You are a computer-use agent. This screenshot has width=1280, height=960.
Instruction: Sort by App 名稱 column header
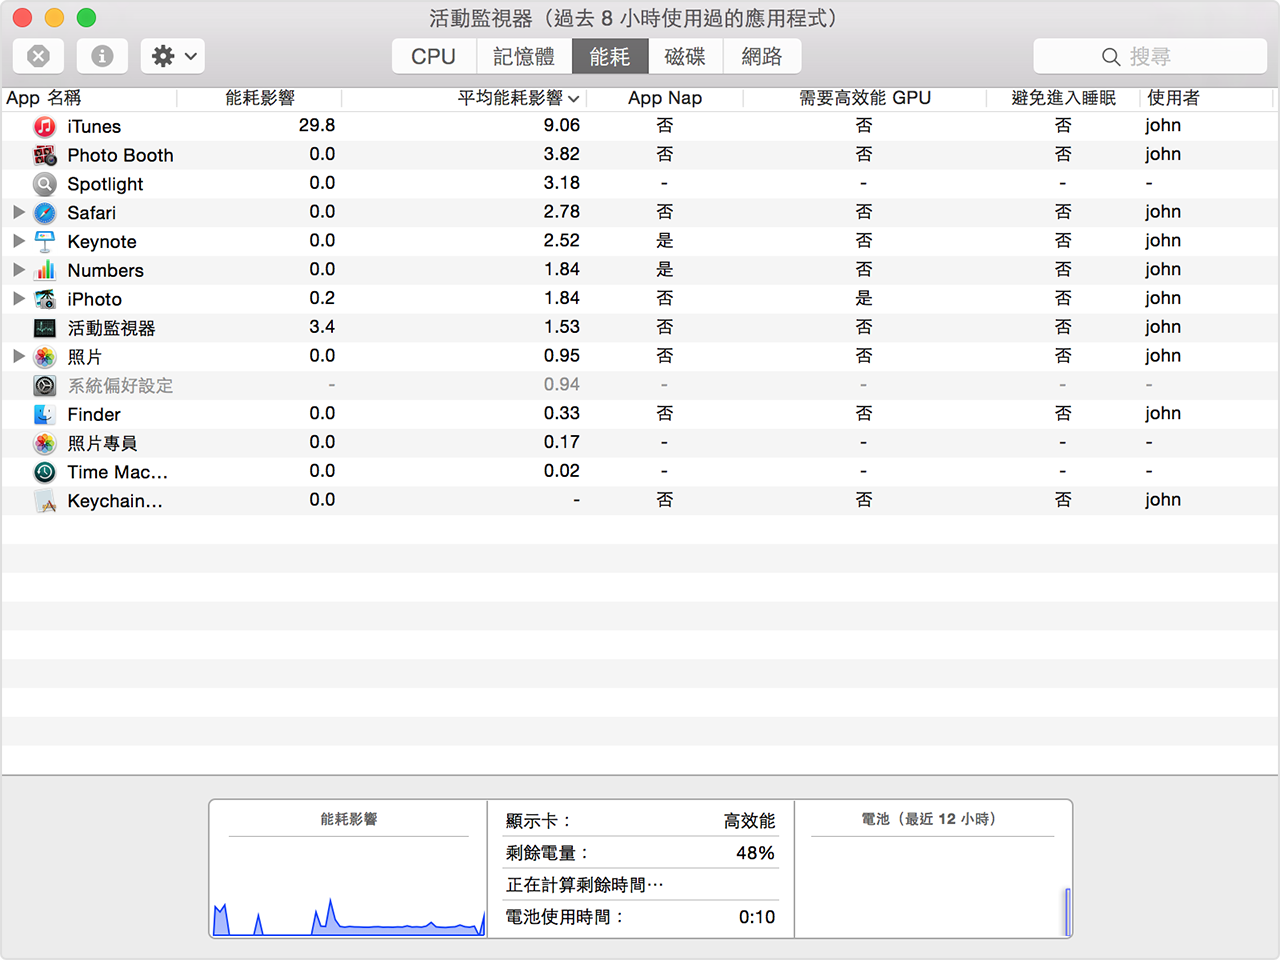(x=89, y=98)
